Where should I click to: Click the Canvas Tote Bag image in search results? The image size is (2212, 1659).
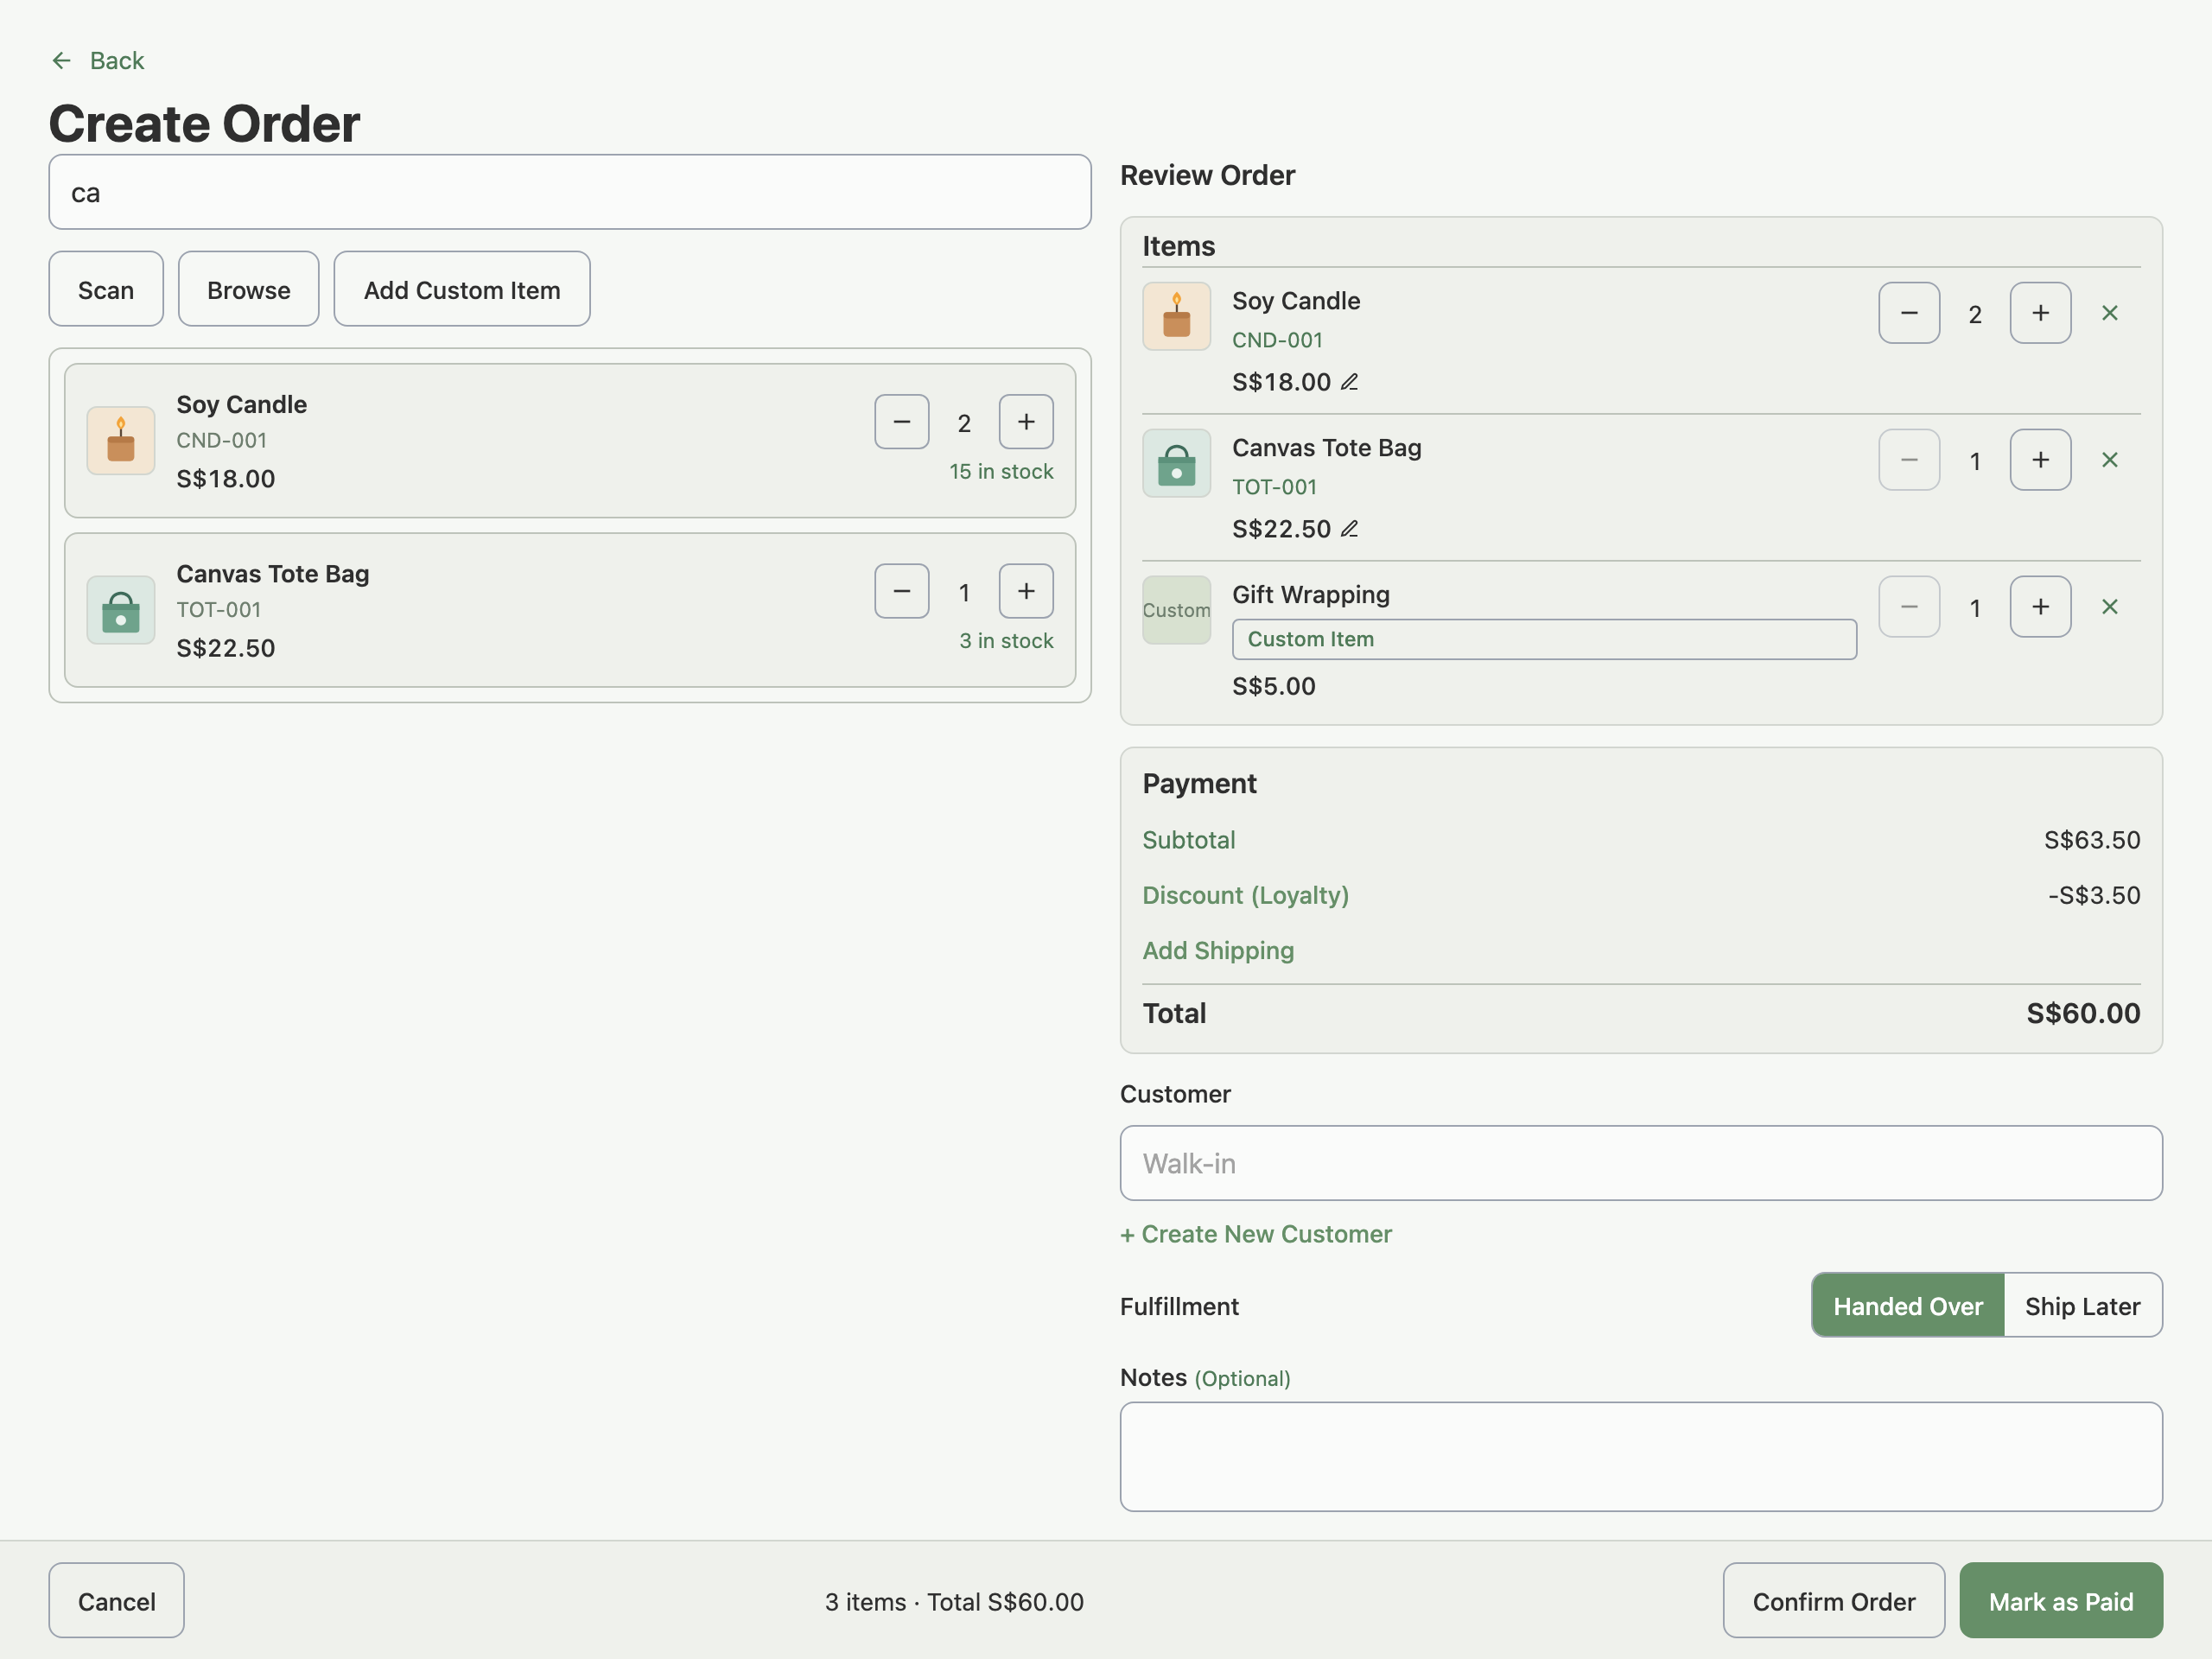120,609
